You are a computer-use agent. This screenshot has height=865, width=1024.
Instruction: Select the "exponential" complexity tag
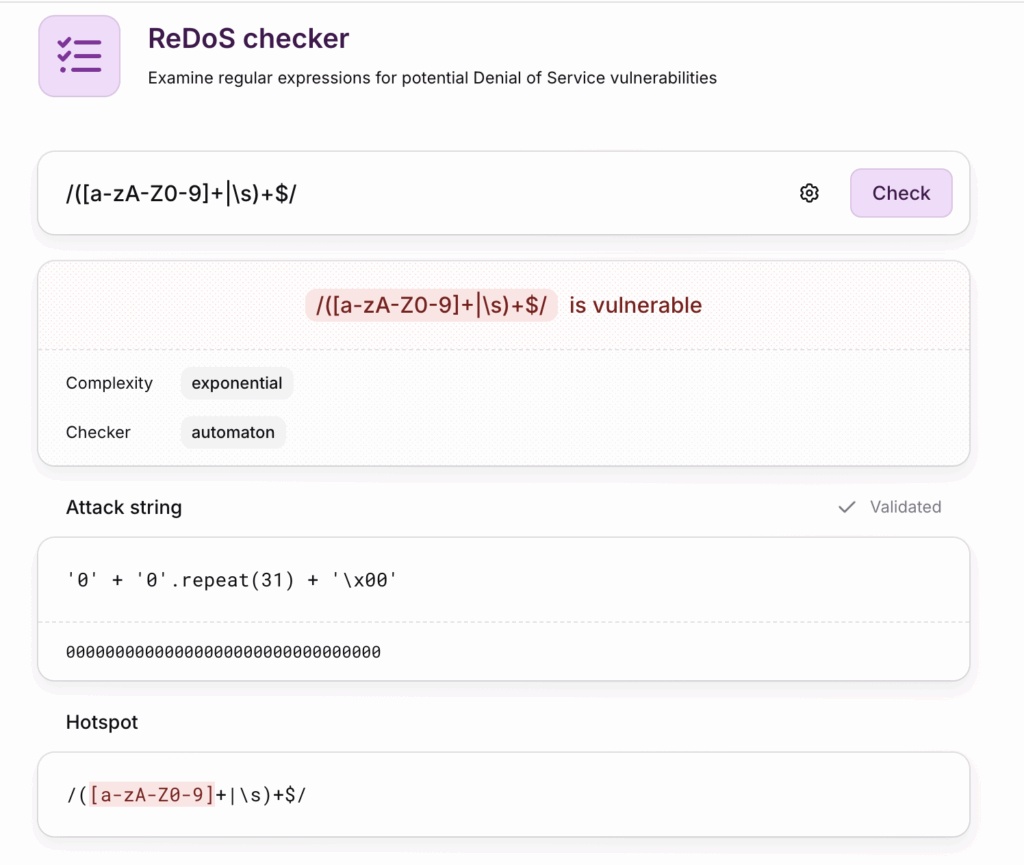click(237, 383)
